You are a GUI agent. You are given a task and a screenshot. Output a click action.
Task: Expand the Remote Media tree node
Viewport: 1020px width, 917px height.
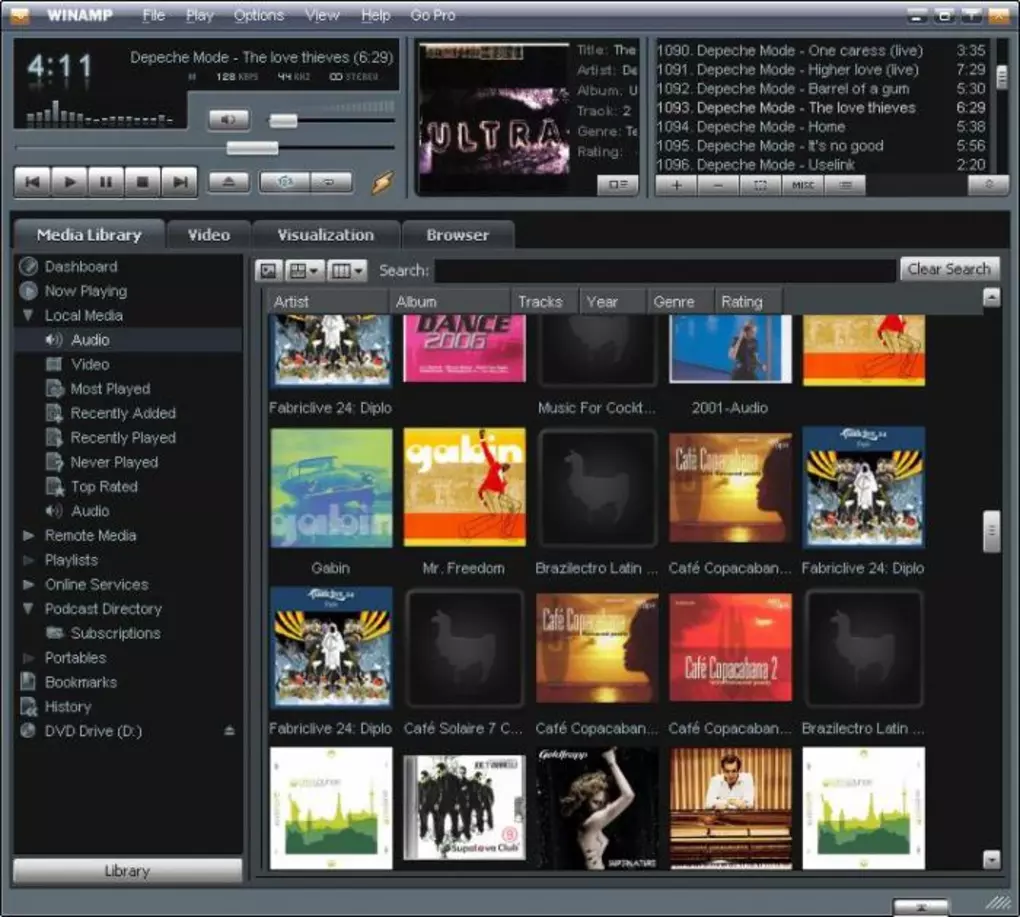pyautogui.click(x=28, y=536)
